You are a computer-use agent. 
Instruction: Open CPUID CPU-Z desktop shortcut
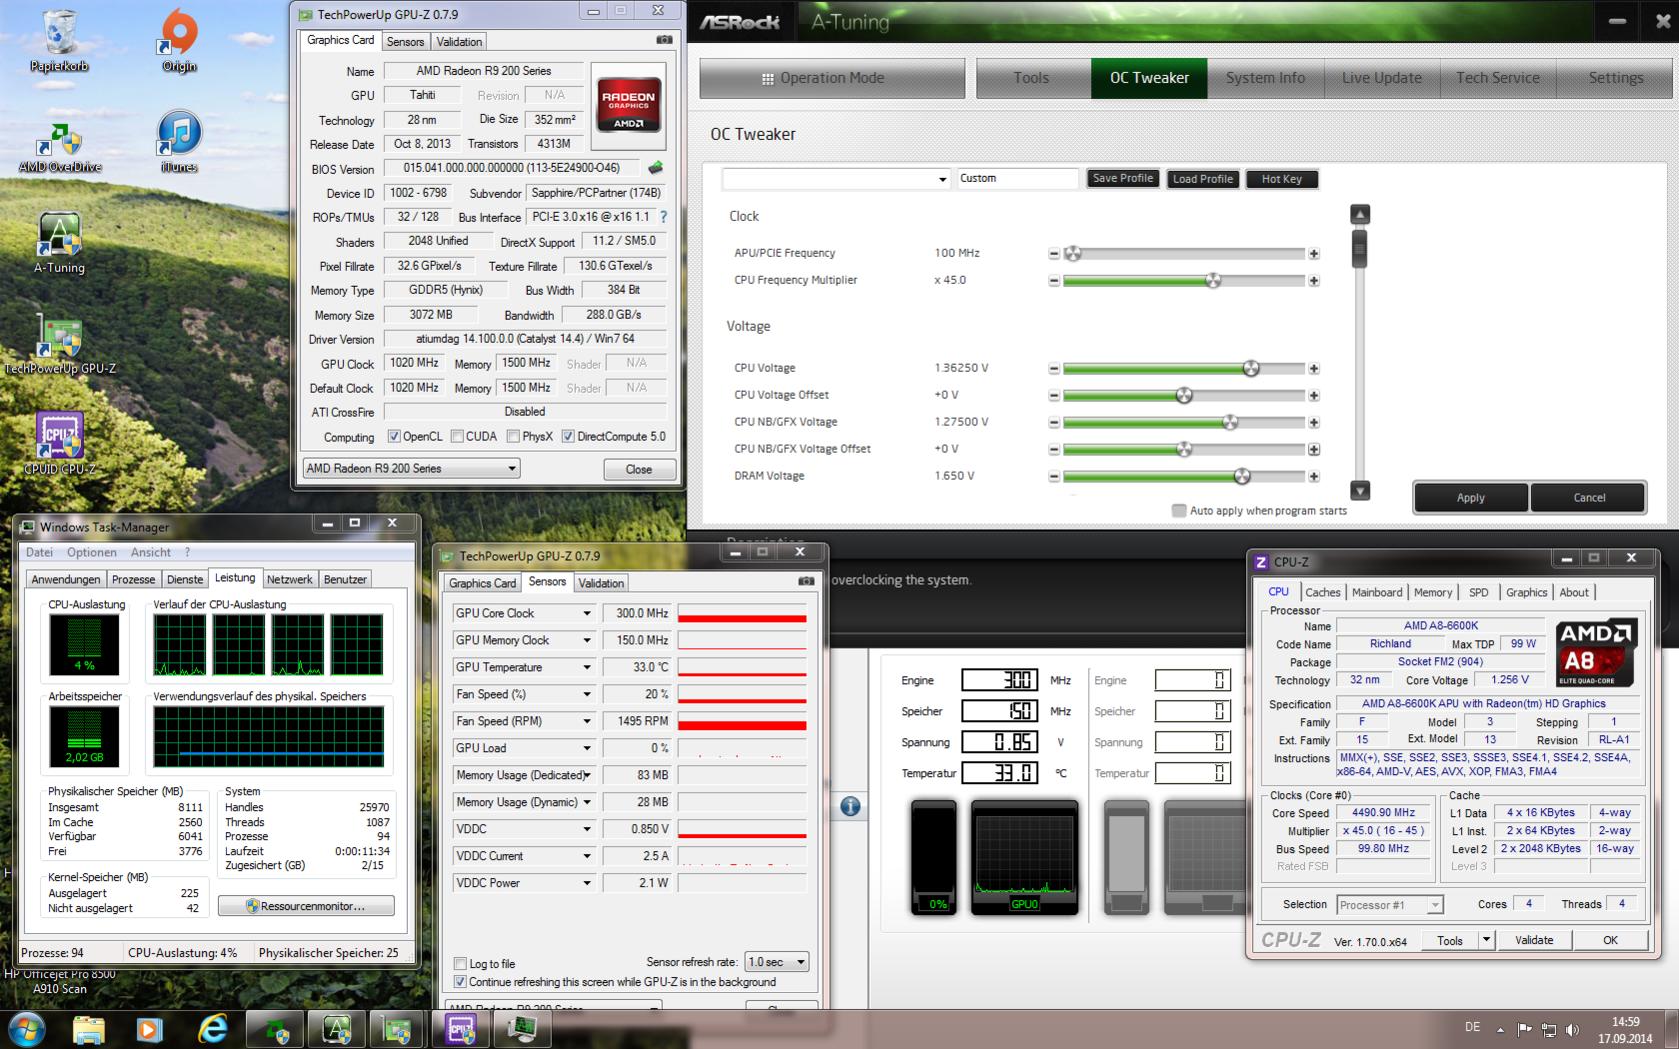point(60,442)
